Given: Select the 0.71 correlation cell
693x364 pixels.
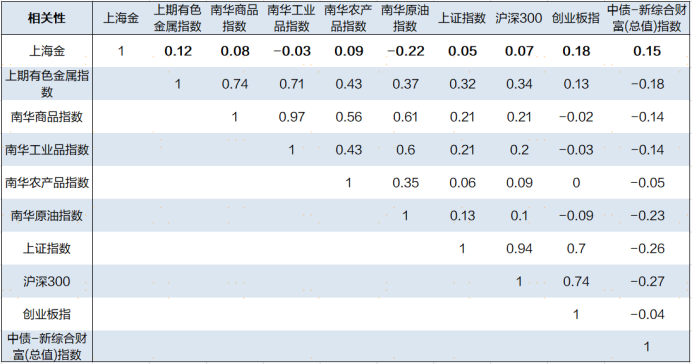Looking at the screenshot, I should 291,84.
